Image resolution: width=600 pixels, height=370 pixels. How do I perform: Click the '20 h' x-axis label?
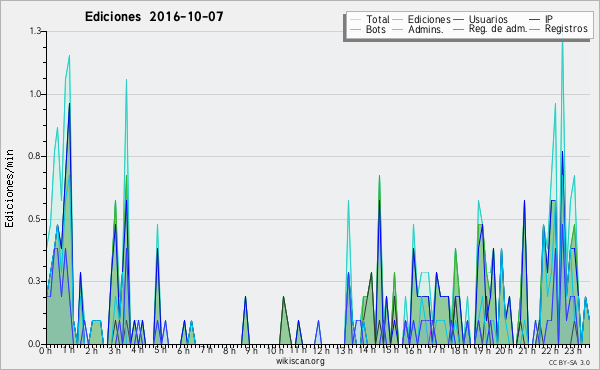pos(505,351)
